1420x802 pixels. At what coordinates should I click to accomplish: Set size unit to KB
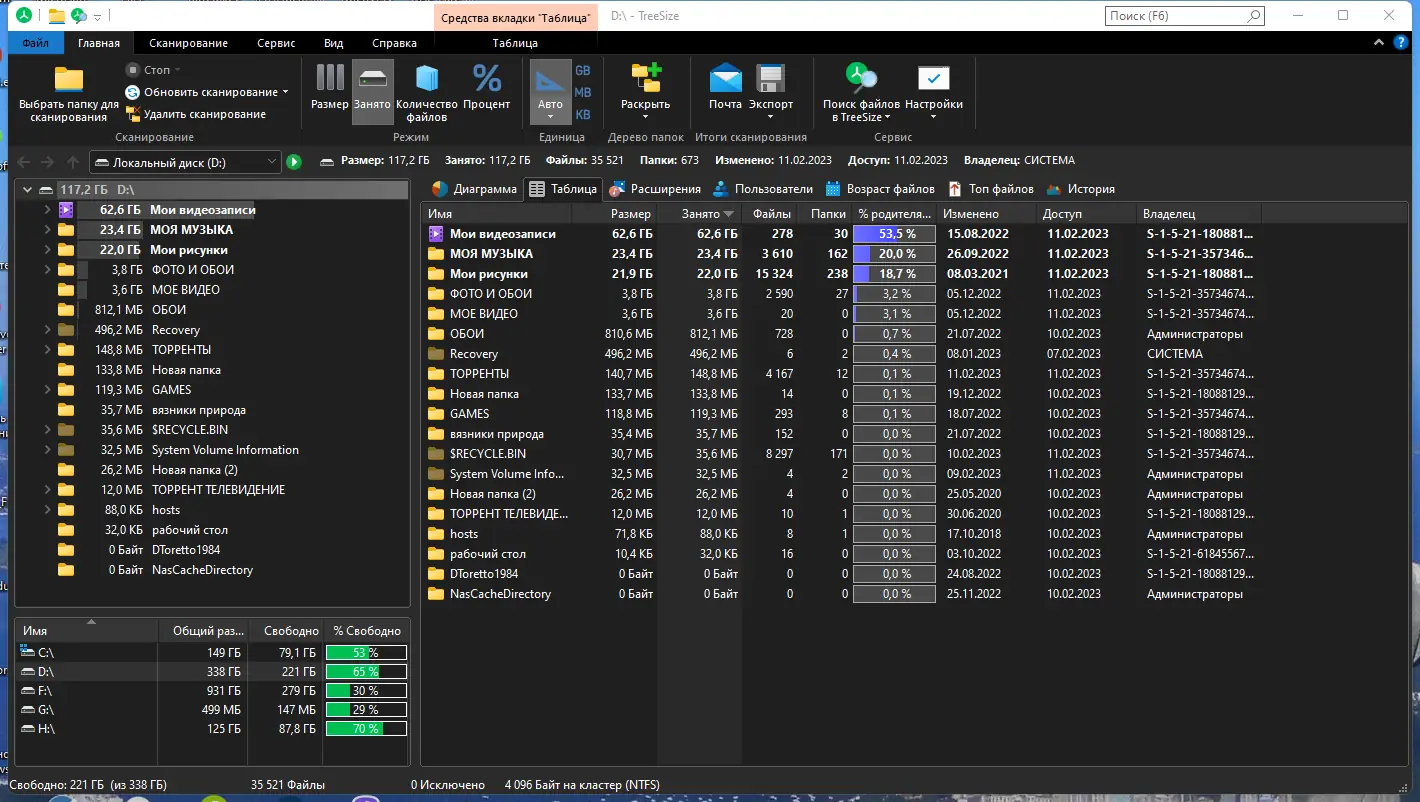(x=582, y=114)
